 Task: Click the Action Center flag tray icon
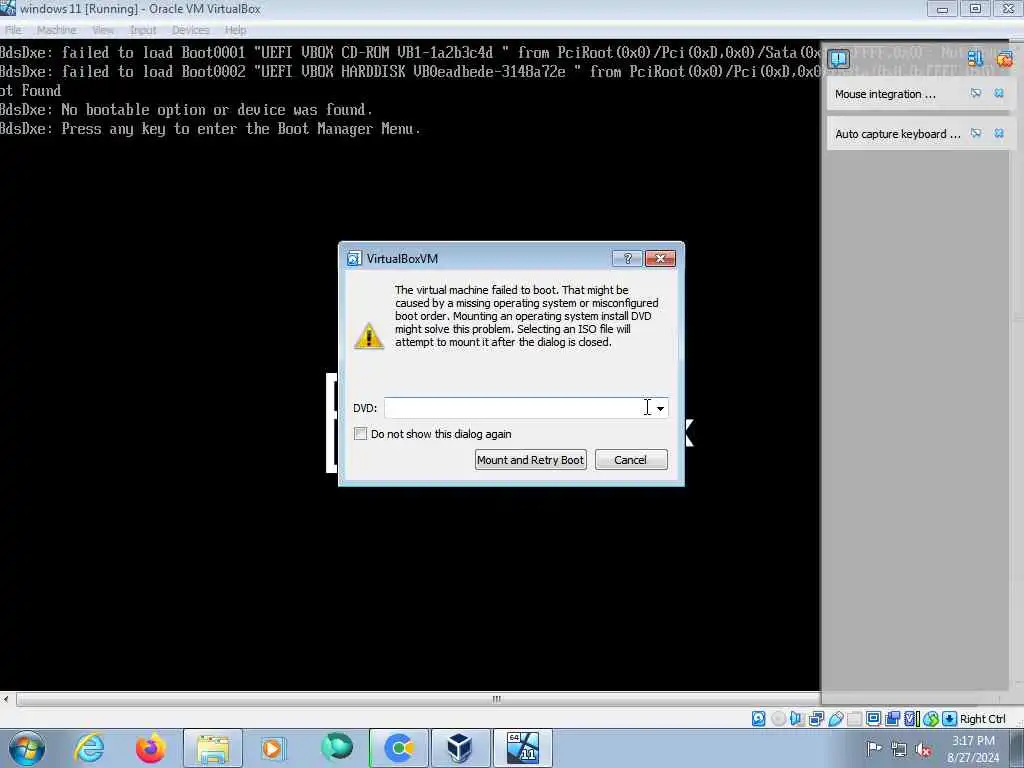click(x=874, y=748)
